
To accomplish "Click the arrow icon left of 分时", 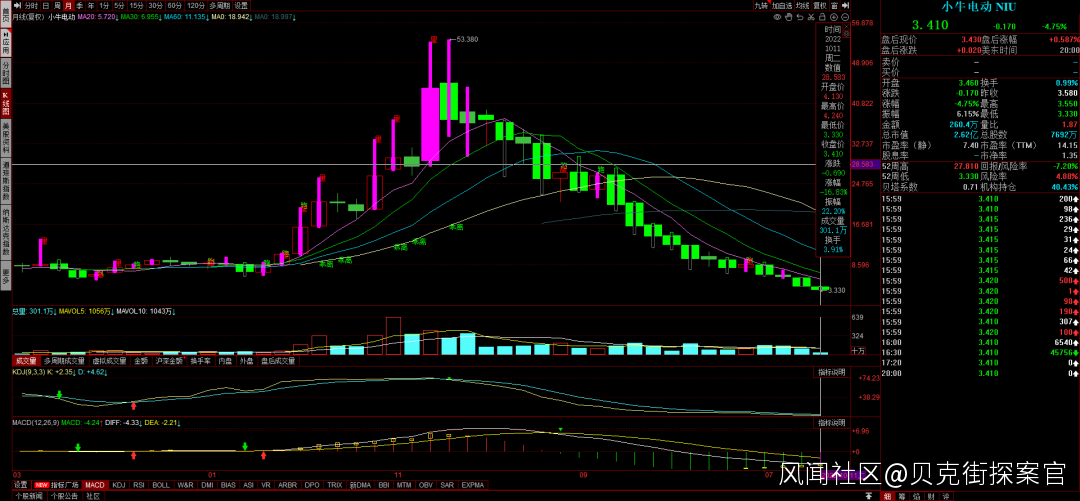I will tap(19, 5).
